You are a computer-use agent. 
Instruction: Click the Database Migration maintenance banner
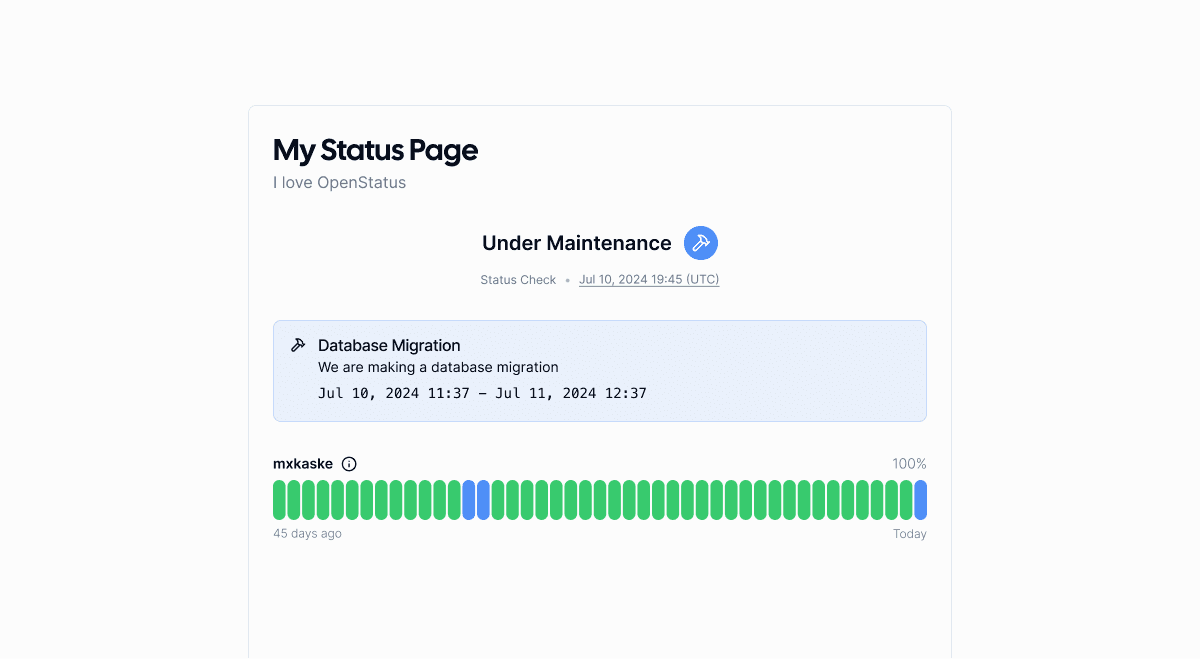pos(600,370)
